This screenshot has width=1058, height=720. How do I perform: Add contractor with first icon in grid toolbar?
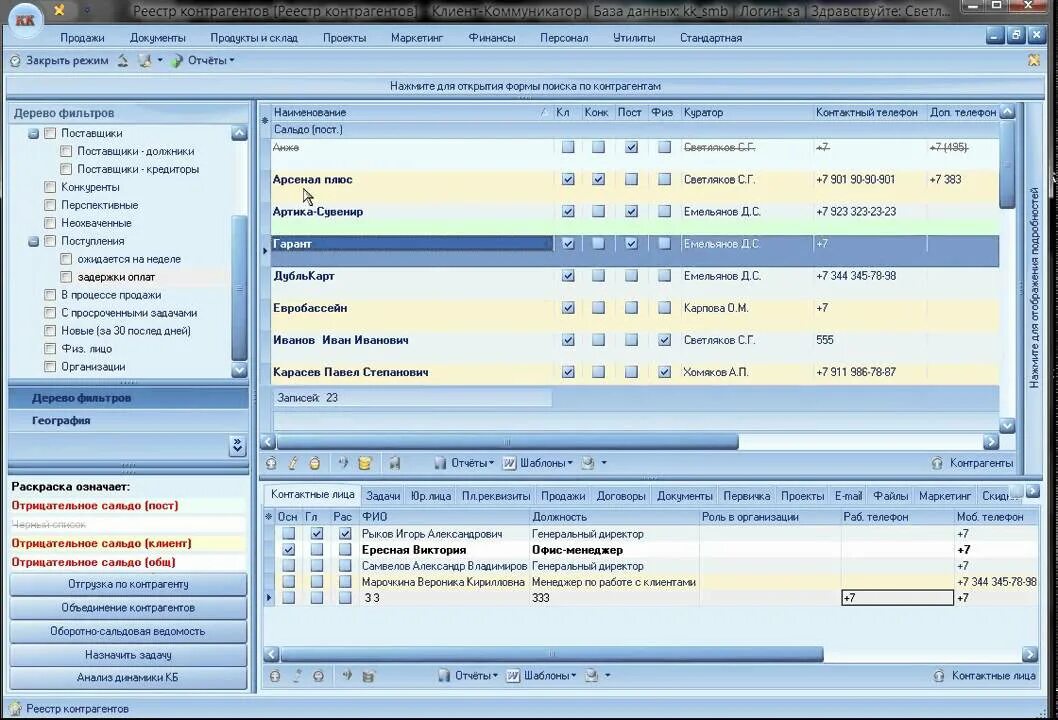click(271, 463)
